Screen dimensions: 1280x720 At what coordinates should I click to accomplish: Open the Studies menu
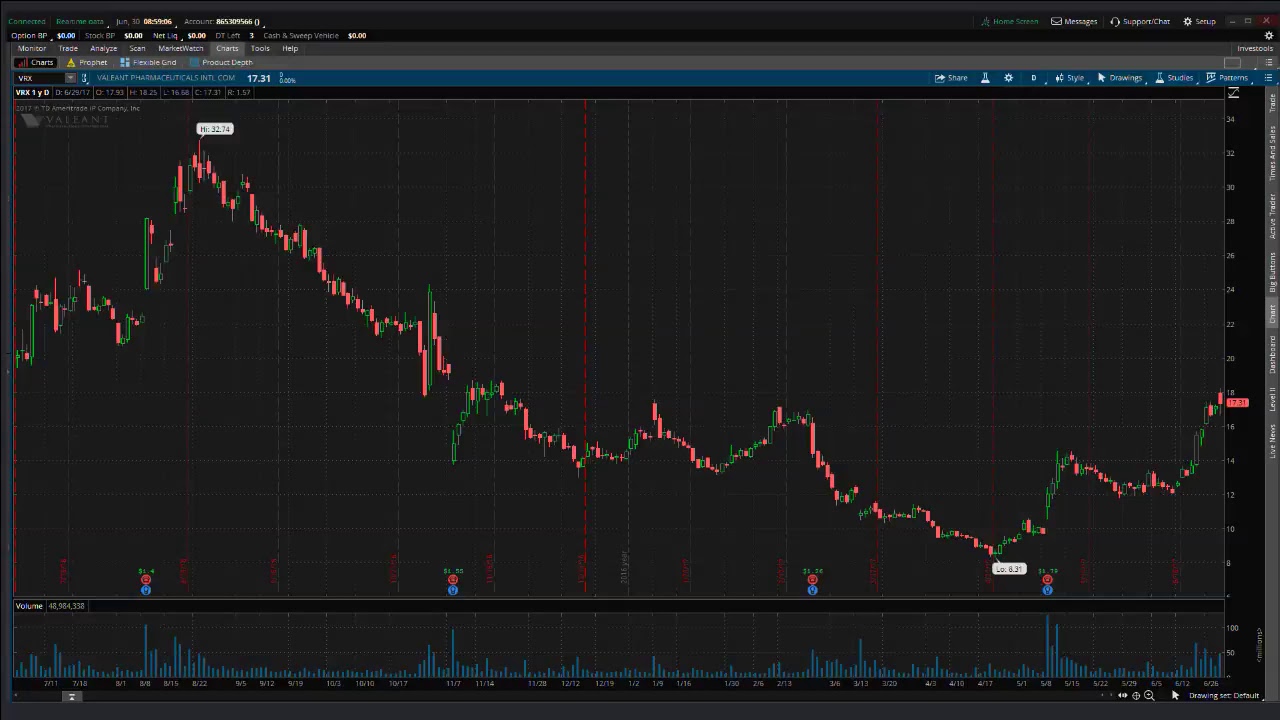coord(1174,78)
